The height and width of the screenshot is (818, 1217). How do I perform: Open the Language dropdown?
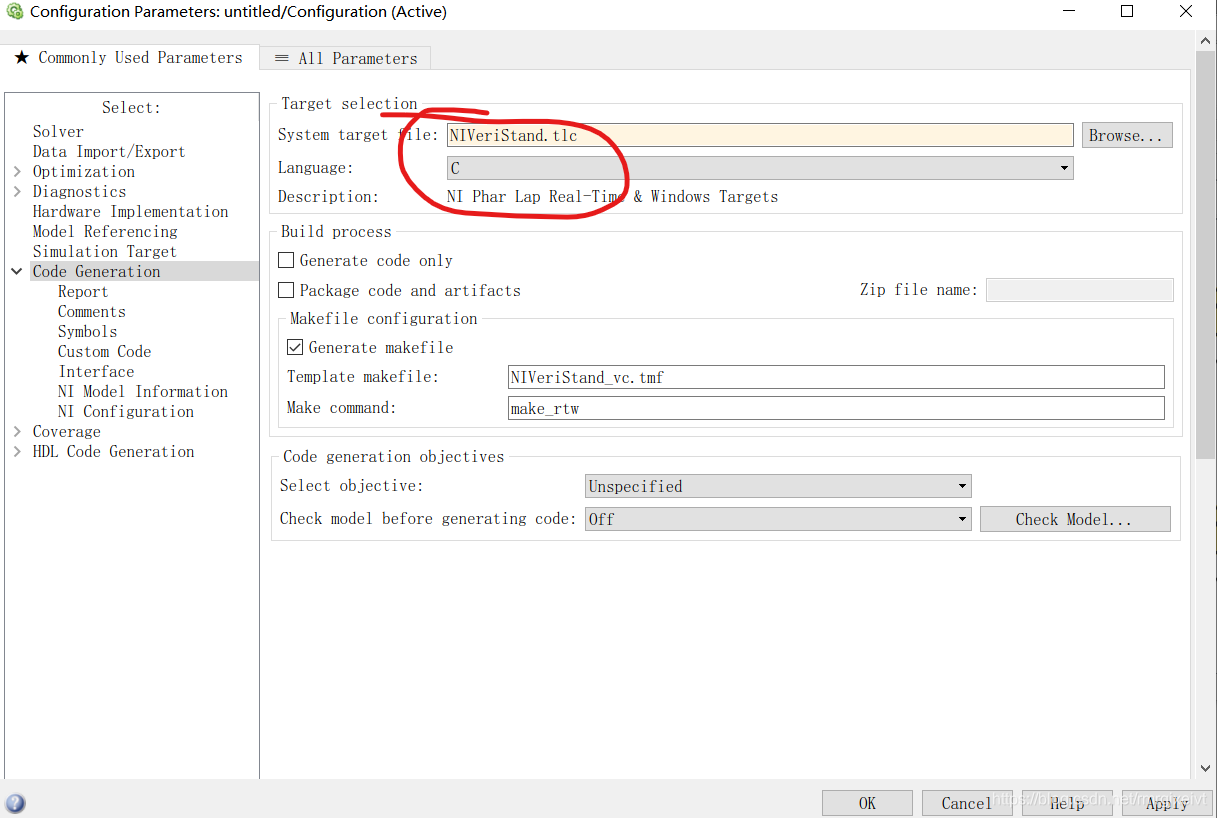pos(760,168)
